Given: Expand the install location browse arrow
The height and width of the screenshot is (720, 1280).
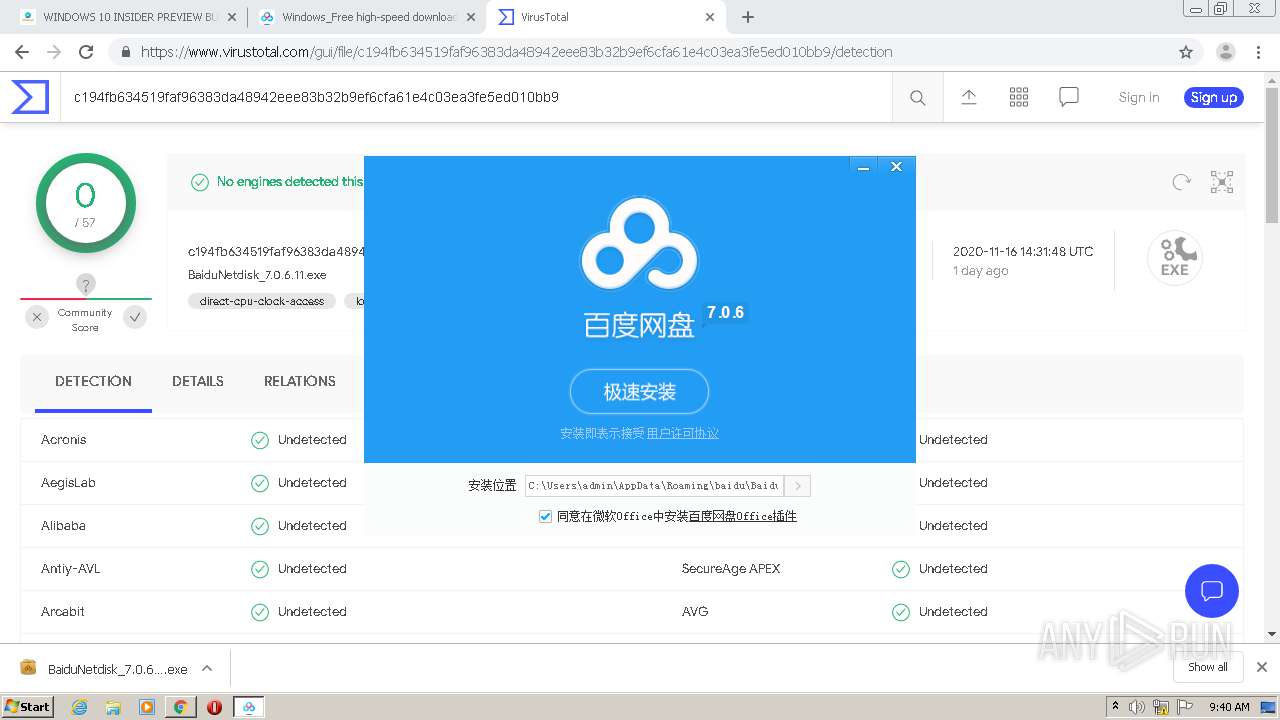Looking at the screenshot, I should pos(797,486).
